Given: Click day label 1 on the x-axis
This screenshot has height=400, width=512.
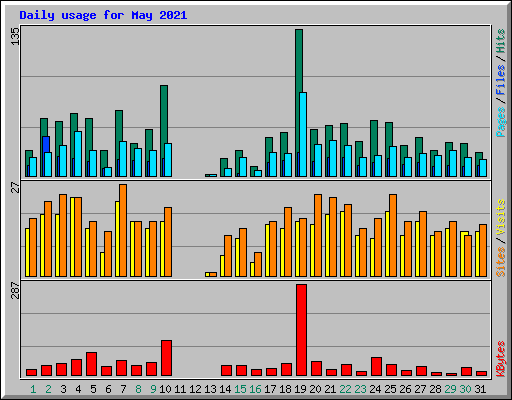Looking at the screenshot, I should click(33, 389).
